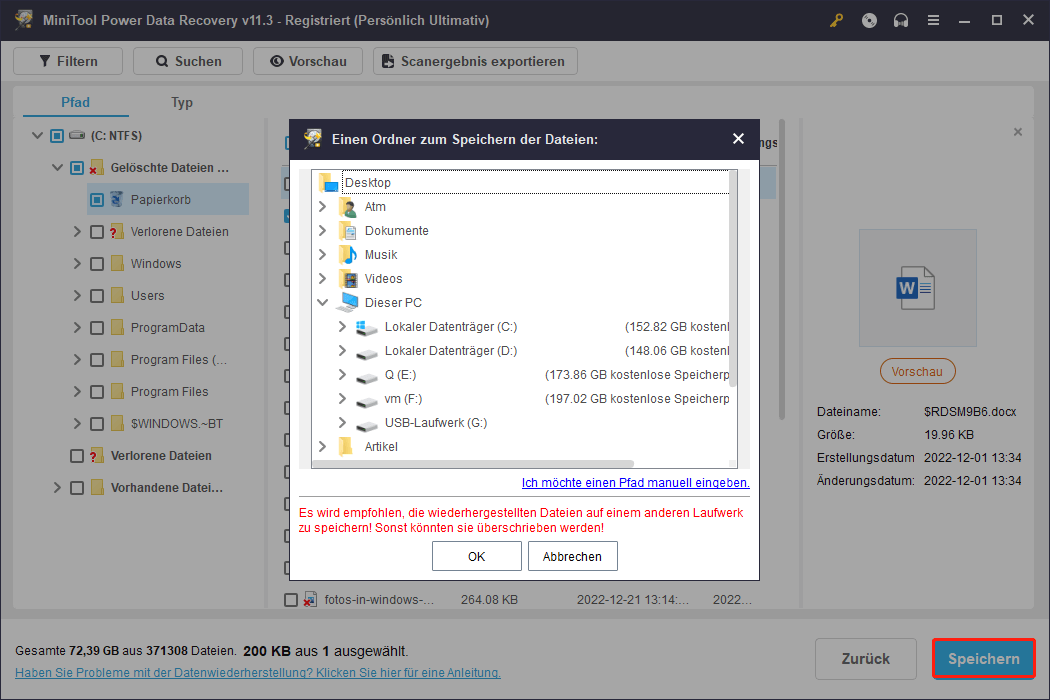Click the Dokumente folder icon

click(348, 231)
